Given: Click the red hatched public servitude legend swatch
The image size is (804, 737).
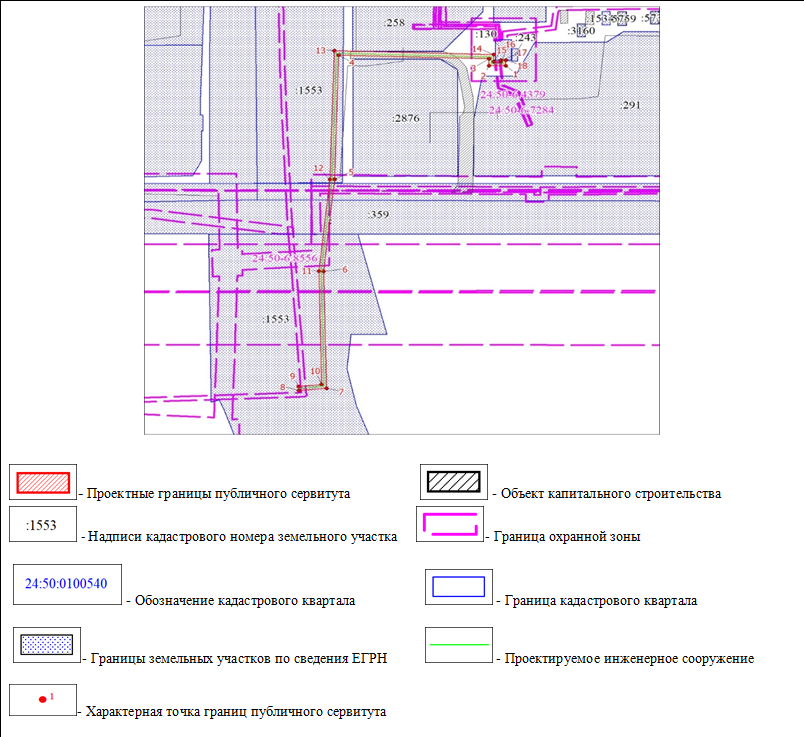Looking at the screenshot, I should (42, 482).
